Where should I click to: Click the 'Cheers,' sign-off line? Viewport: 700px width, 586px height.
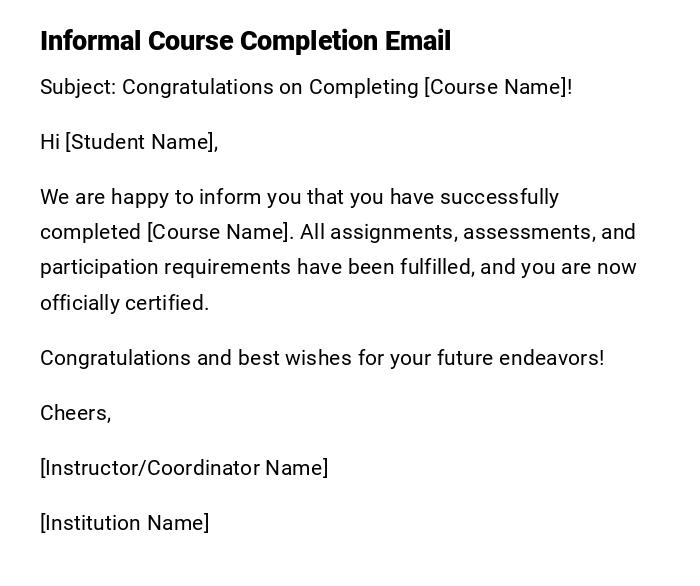click(75, 413)
